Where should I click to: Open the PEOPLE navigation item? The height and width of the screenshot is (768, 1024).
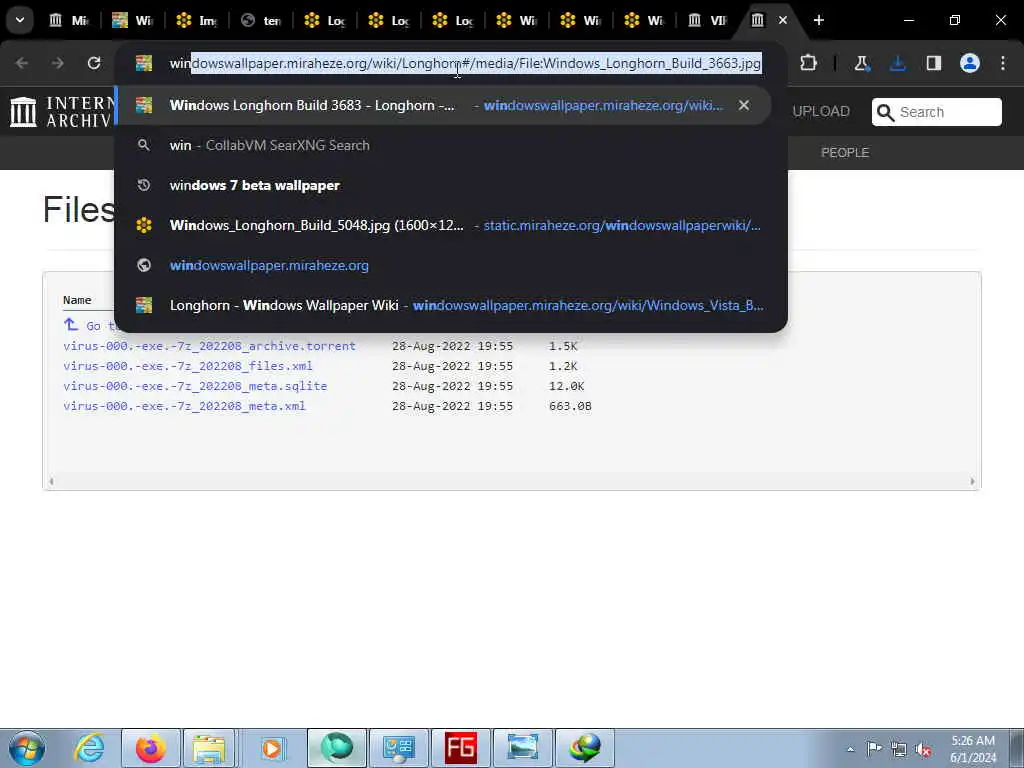click(844, 152)
